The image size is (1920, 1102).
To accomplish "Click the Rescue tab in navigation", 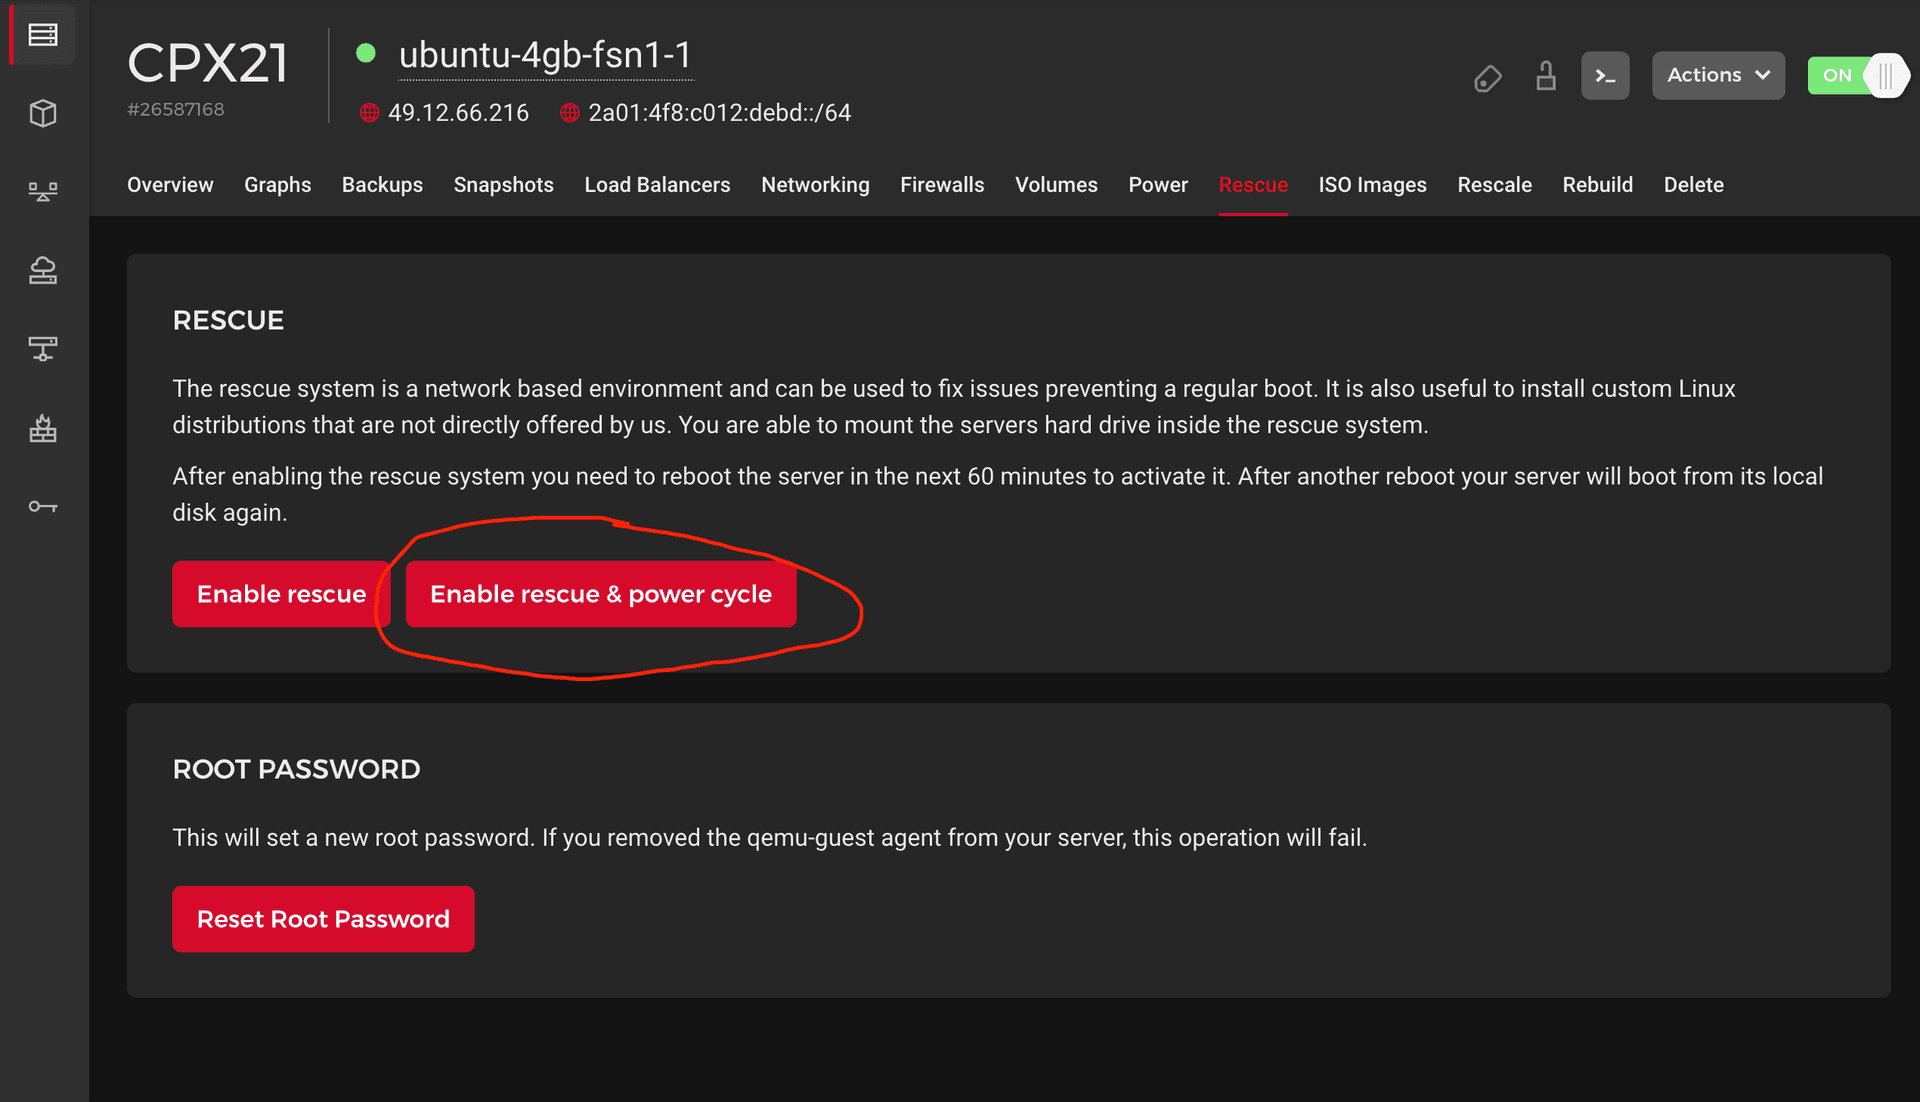I will (1253, 185).
